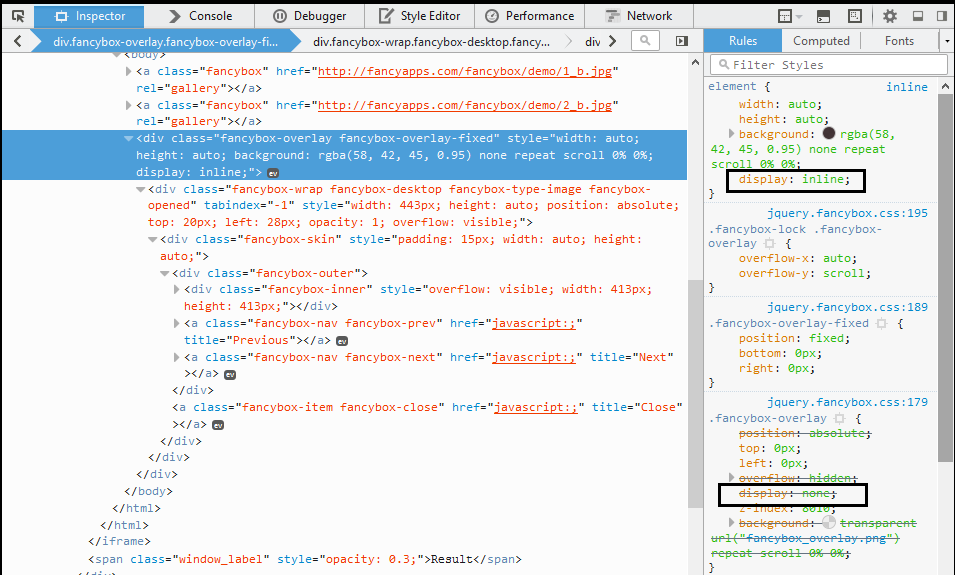The width and height of the screenshot is (955, 575).
Task: Collapse the fancybox-outer div node
Action: (165, 273)
